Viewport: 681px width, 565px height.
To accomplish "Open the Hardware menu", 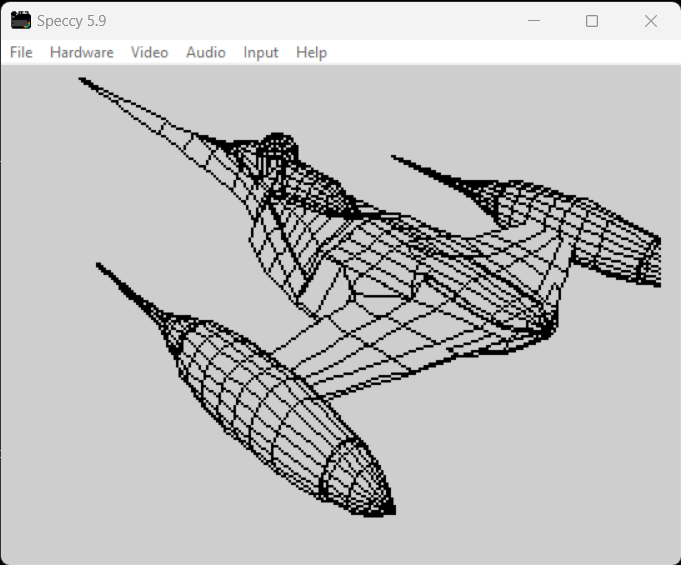I will (81, 52).
